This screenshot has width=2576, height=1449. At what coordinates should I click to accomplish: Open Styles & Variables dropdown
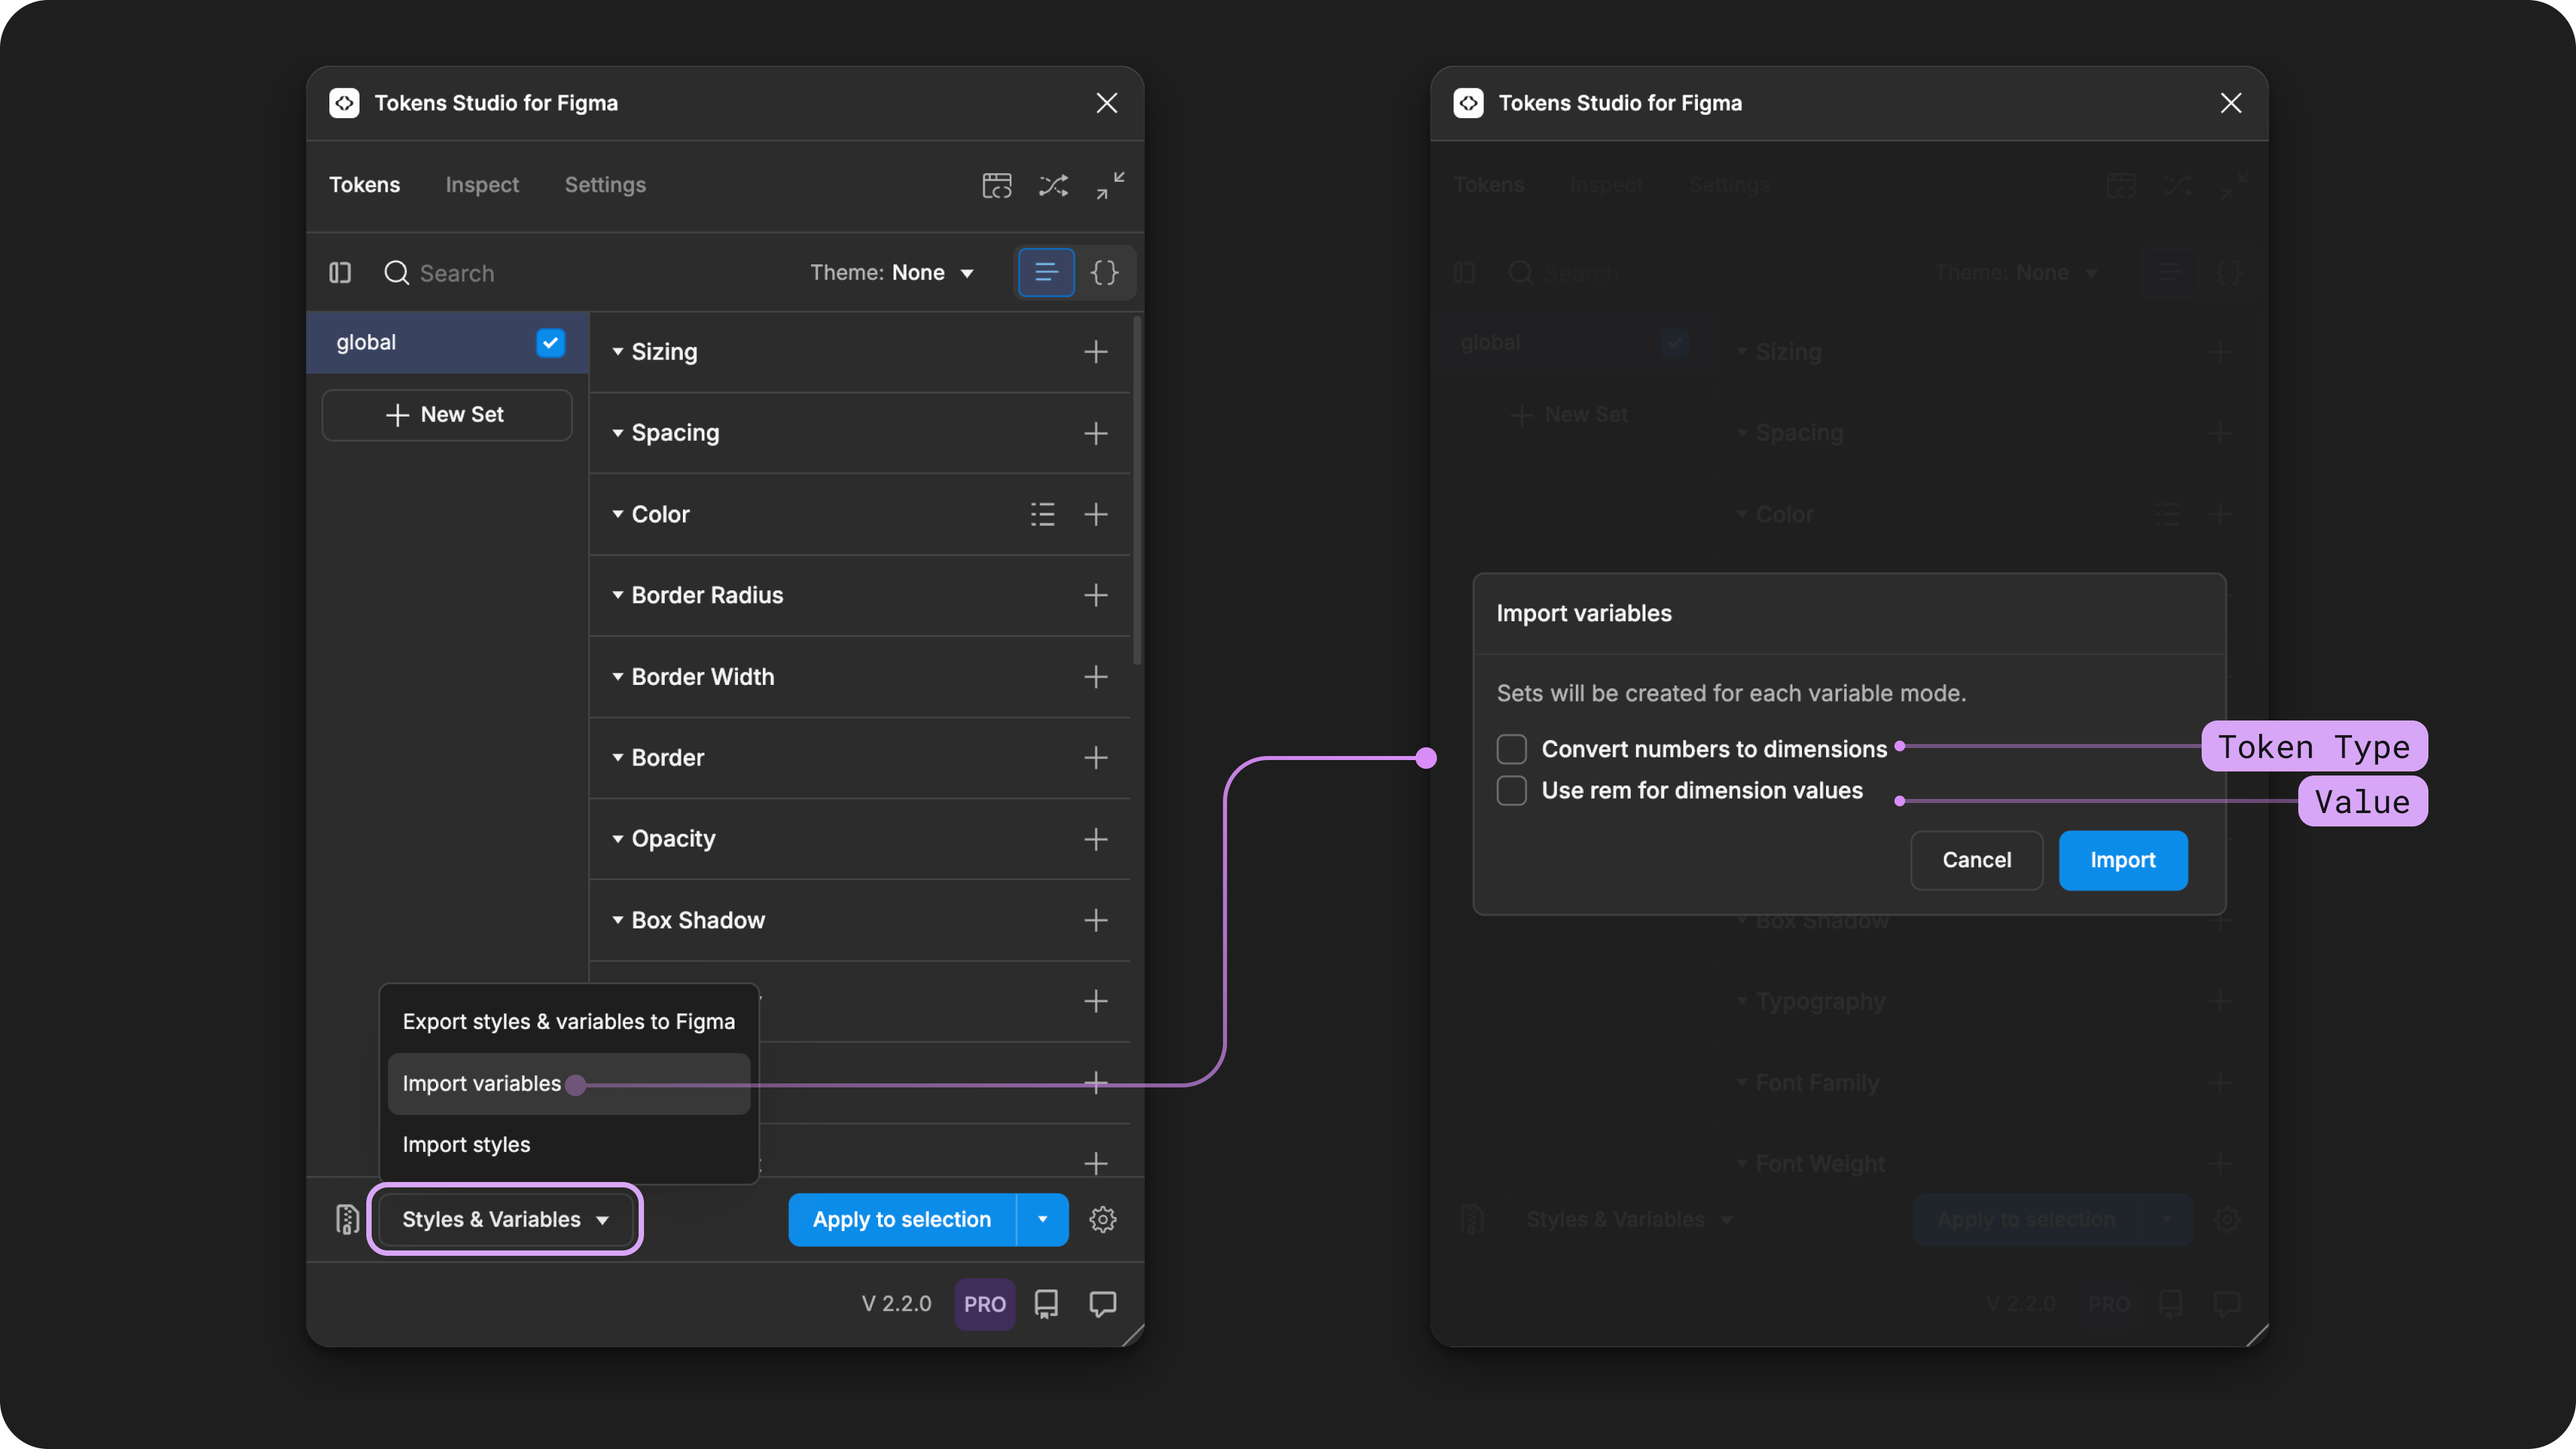click(x=505, y=1219)
